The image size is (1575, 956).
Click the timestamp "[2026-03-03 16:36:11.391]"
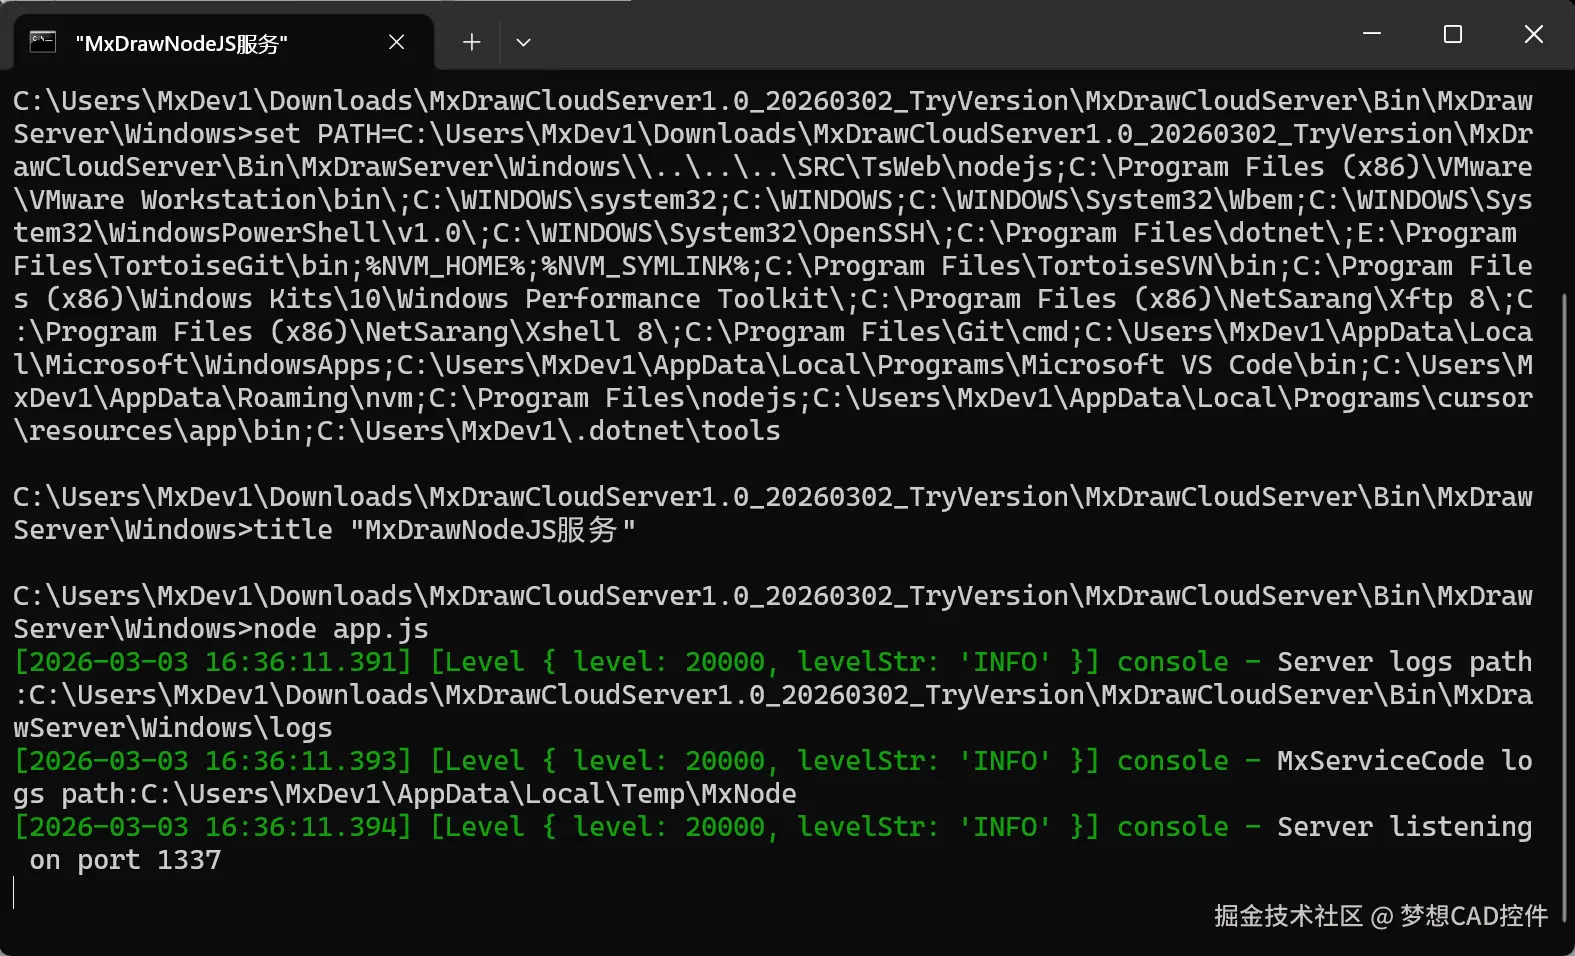(213, 662)
